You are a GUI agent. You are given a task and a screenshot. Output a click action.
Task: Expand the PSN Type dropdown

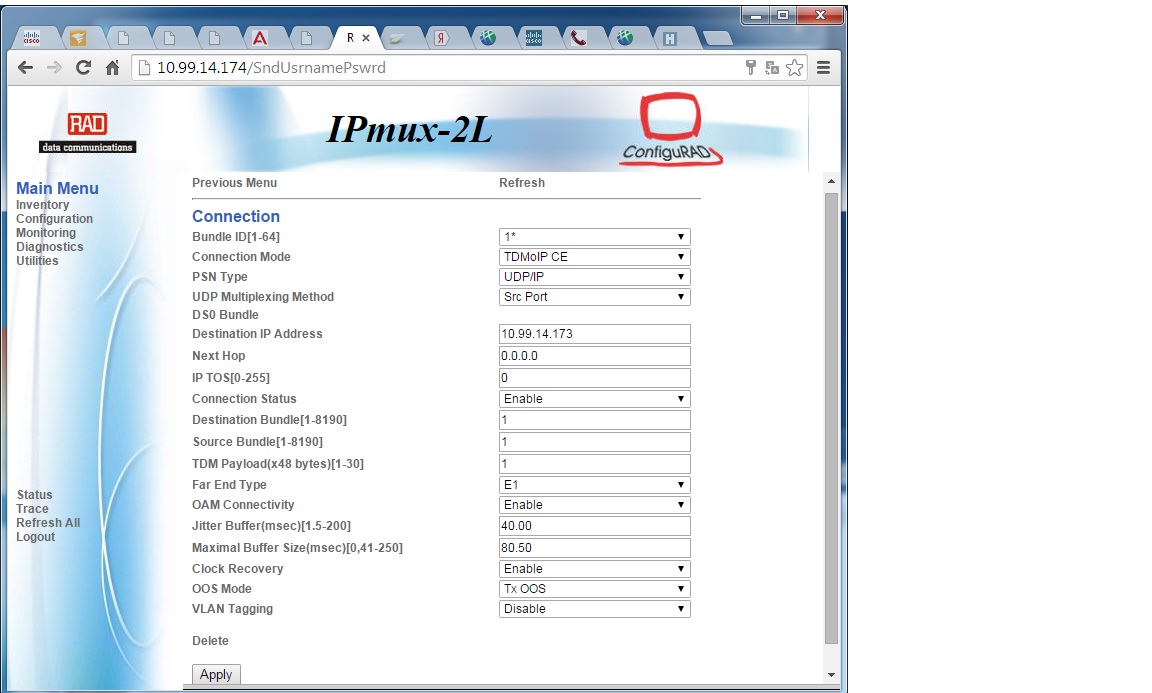coord(594,276)
